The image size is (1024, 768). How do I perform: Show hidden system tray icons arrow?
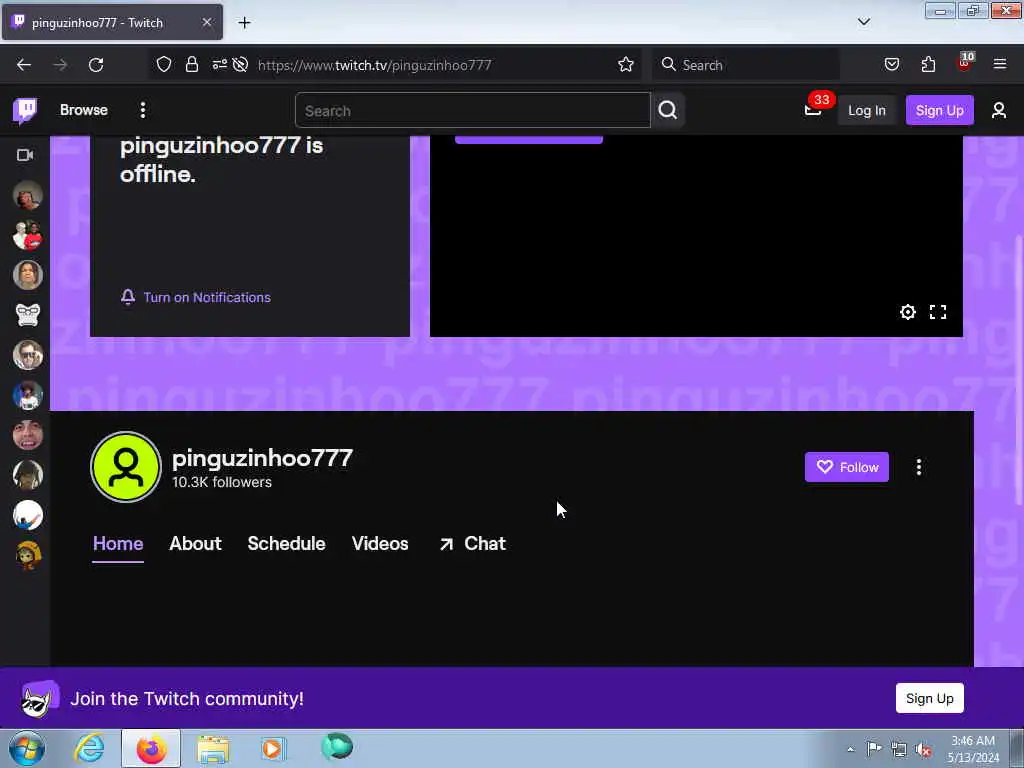click(x=850, y=749)
